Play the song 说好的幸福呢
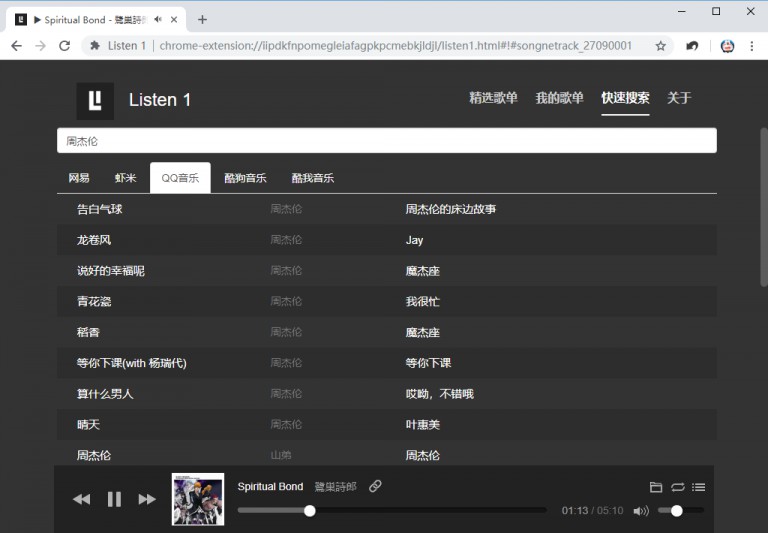 coord(111,271)
